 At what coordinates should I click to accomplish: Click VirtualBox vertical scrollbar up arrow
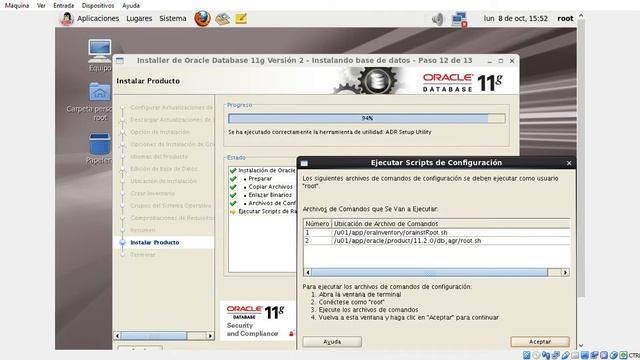click(x=581, y=16)
